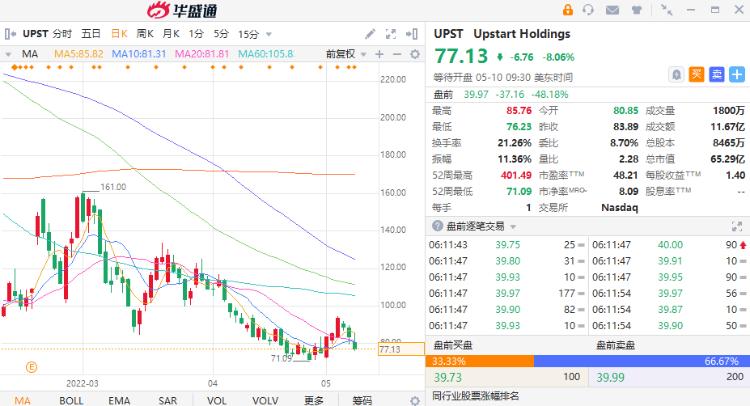
Task: Click the pre-market ask price 39.99
Action: click(x=610, y=377)
